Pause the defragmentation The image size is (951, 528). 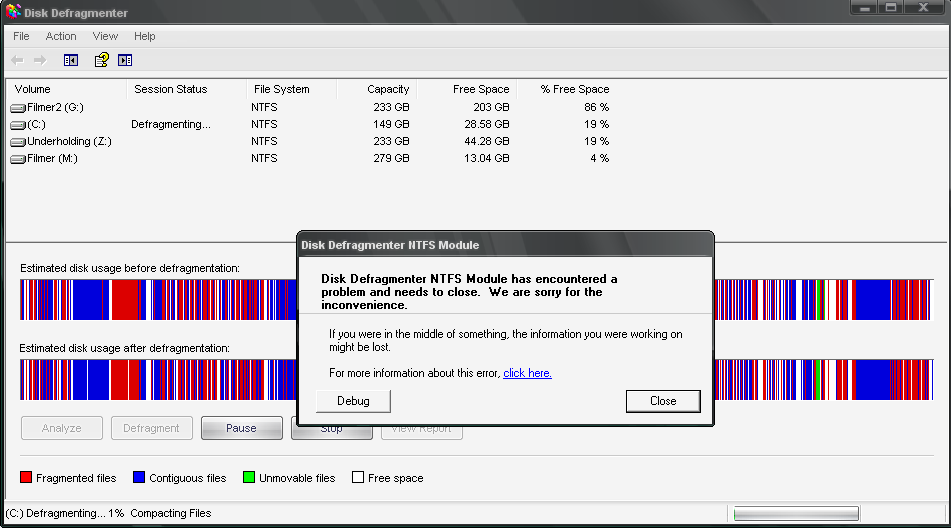tap(241, 428)
